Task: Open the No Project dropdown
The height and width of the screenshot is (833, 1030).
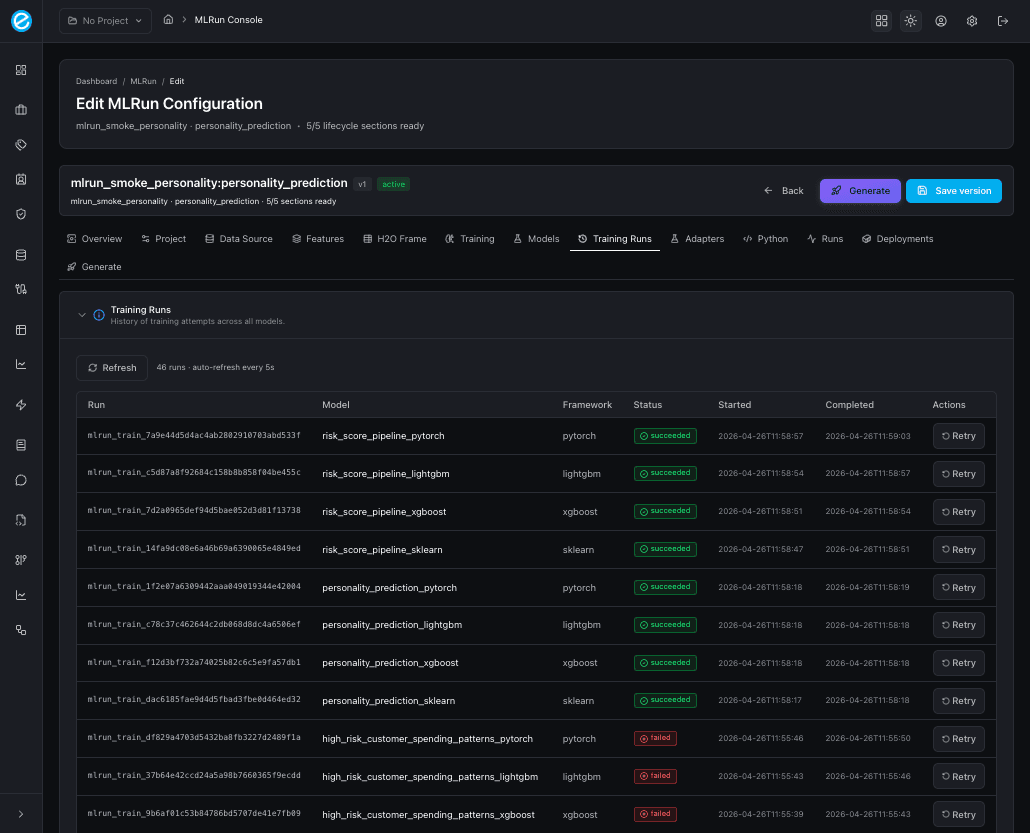Action: [x=104, y=20]
